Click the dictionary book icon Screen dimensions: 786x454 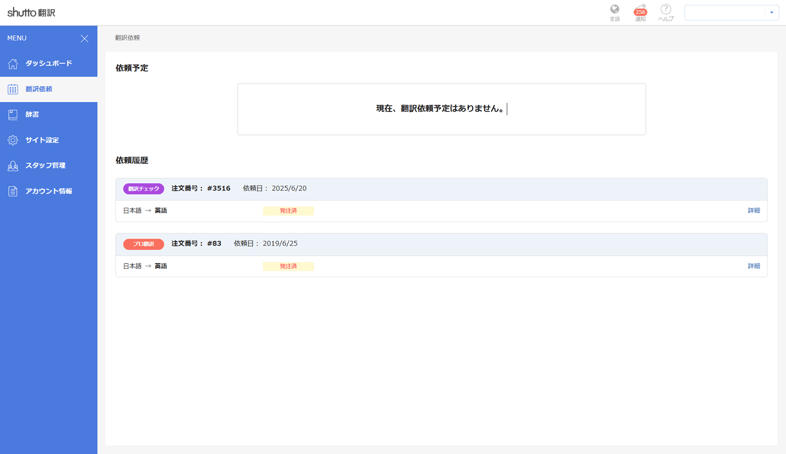[x=13, y=115]
